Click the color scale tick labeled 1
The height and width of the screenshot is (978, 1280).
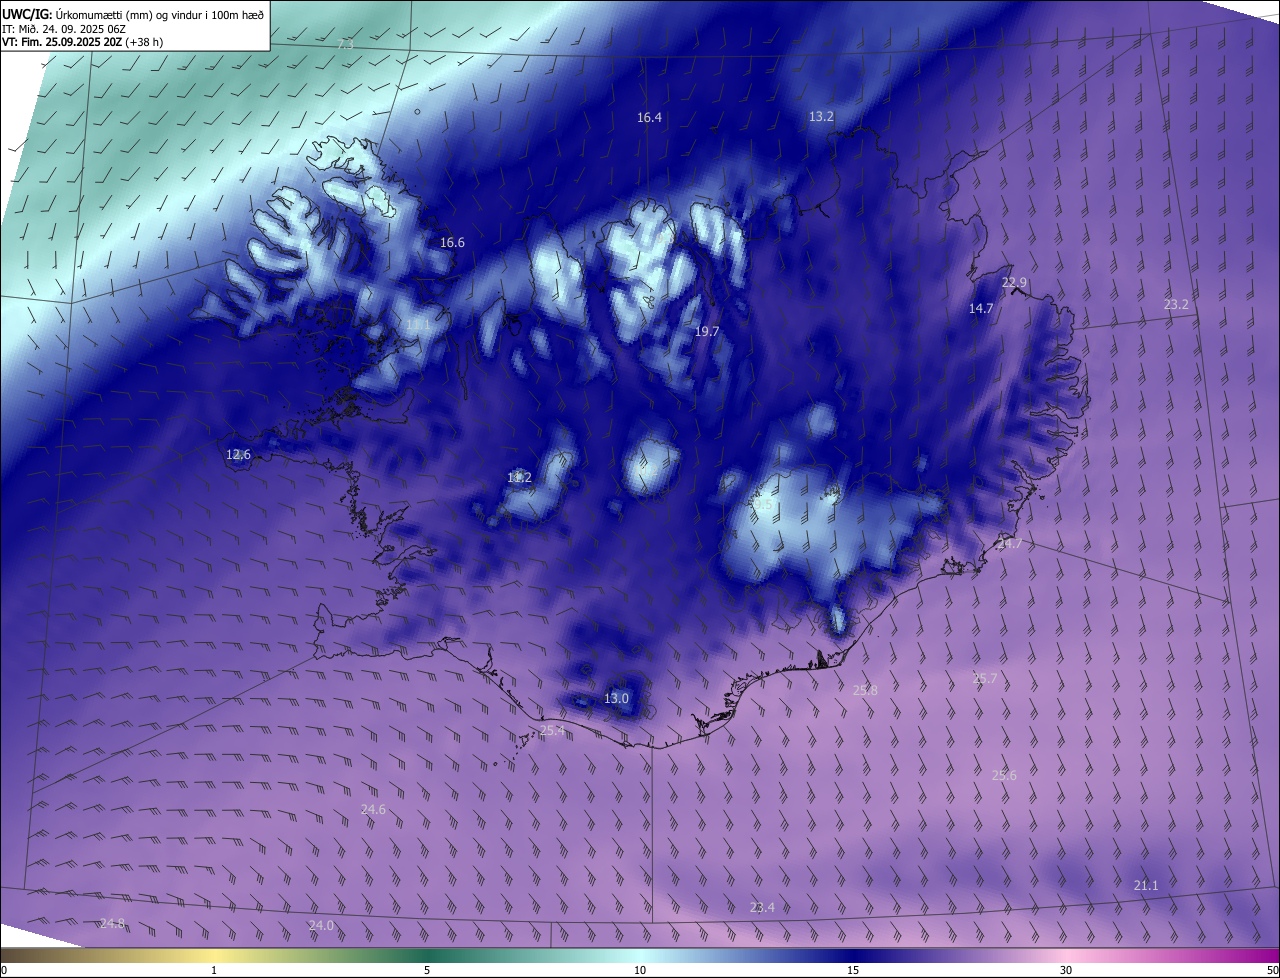coord(214,970)
